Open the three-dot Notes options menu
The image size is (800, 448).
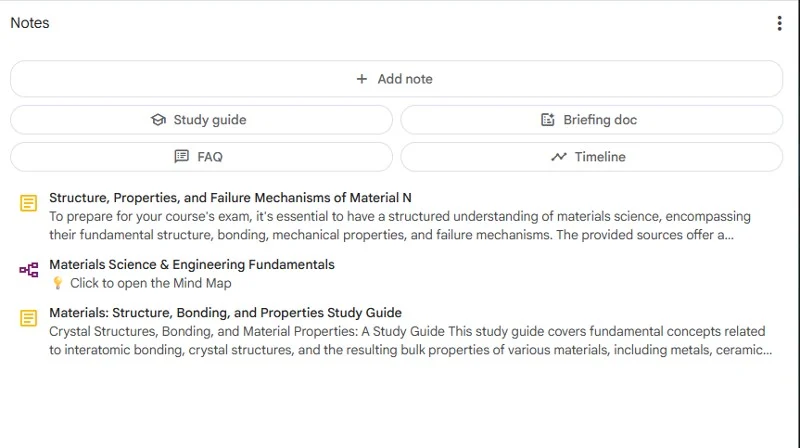click(779, 23)
